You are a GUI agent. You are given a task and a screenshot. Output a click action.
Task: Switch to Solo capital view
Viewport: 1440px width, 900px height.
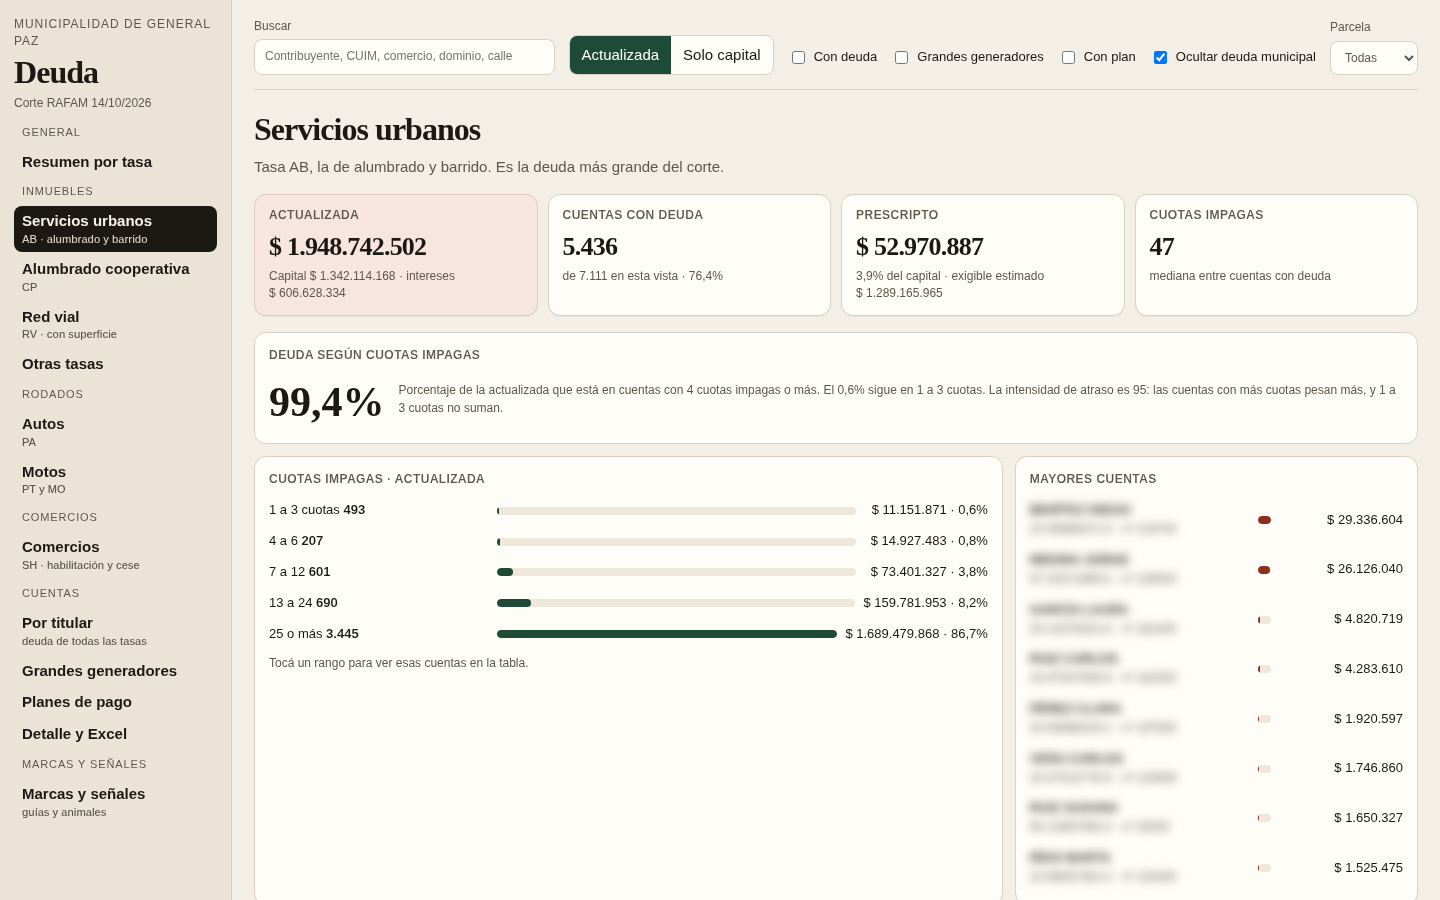(x=722, y=55)
